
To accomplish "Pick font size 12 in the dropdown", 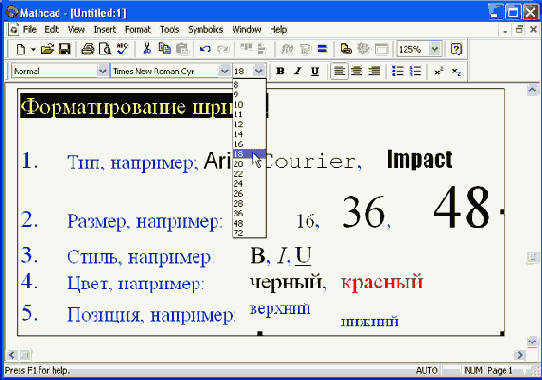I will coord(249,124).
